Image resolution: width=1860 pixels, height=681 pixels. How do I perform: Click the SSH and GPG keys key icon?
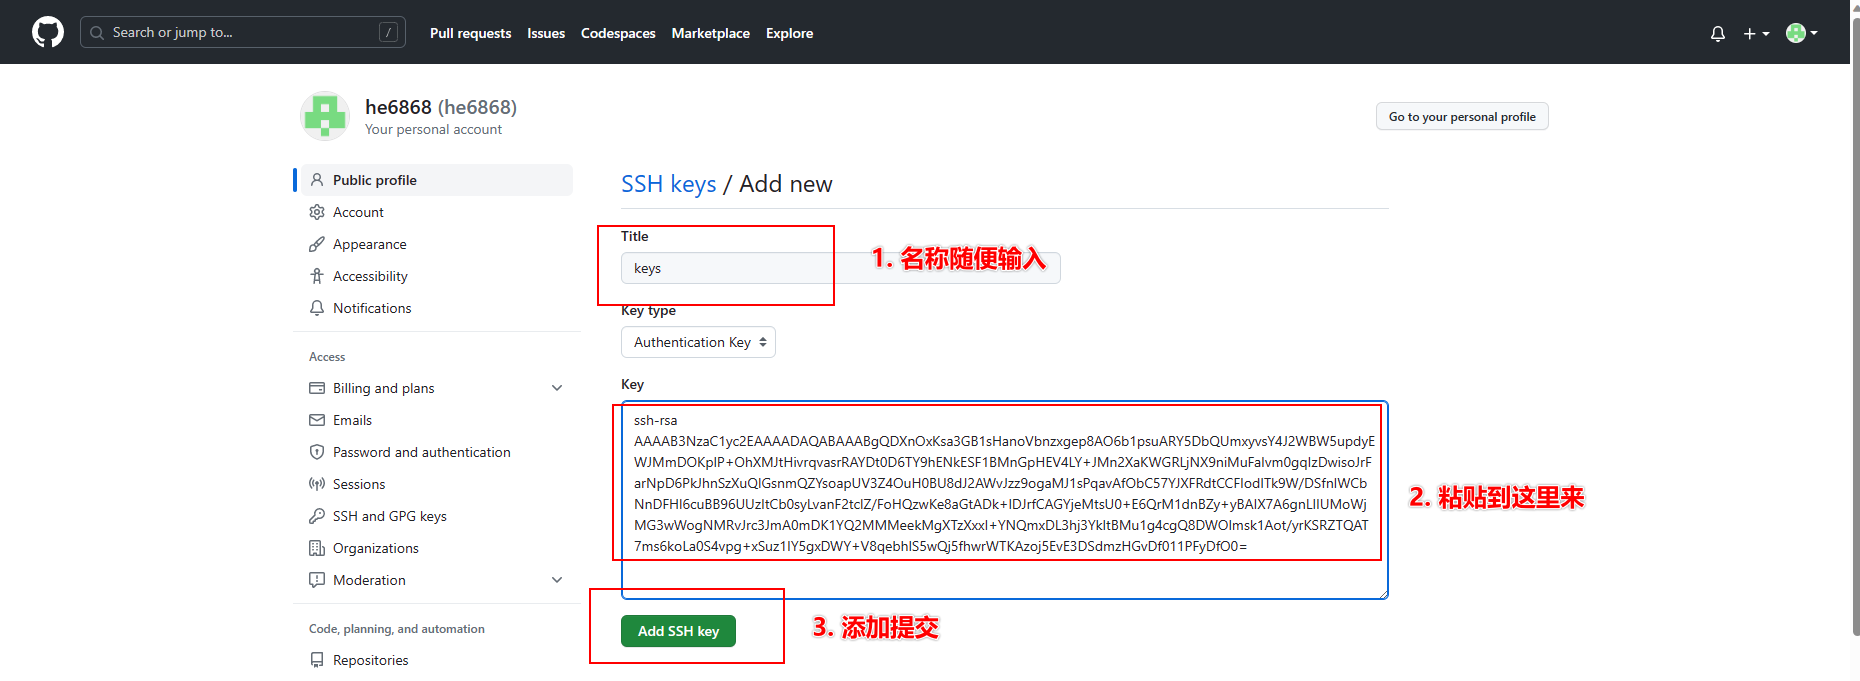click(317, 516)
